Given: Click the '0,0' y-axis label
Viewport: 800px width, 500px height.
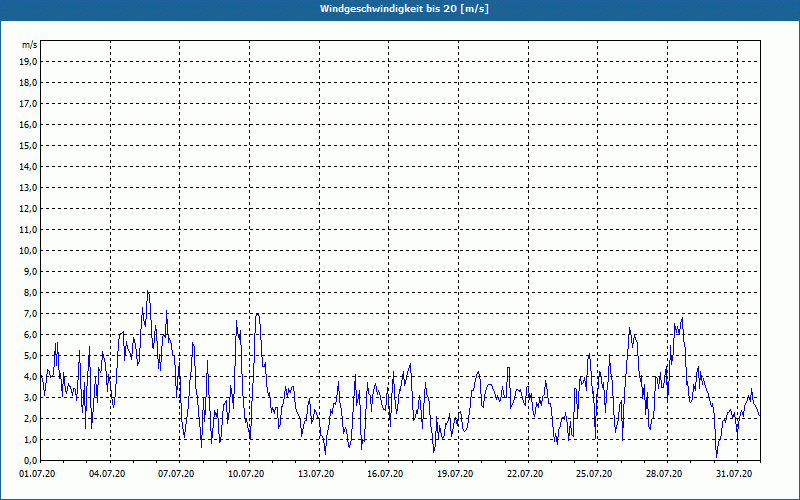Looking at the screenshot, I should click(30, 461).
